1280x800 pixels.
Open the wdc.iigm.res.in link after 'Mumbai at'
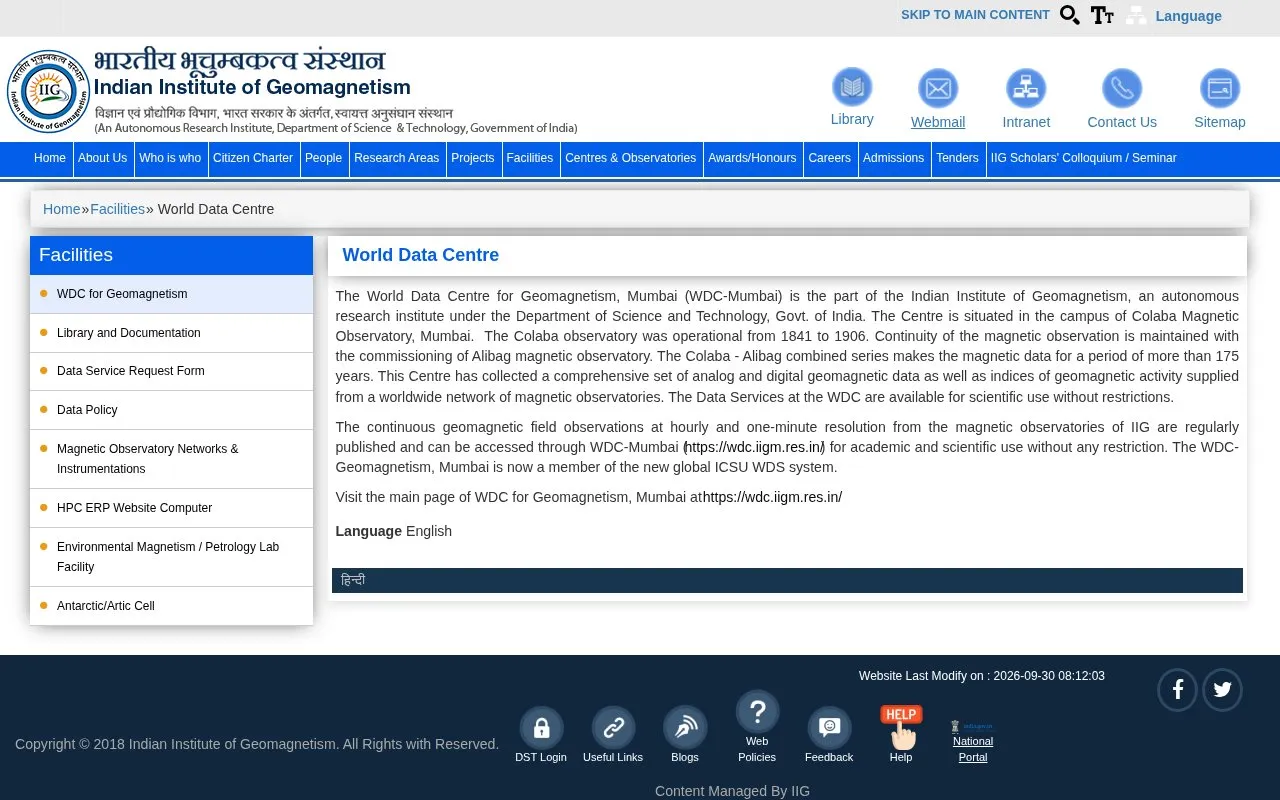pyautogui.click(x=772, y=497)
